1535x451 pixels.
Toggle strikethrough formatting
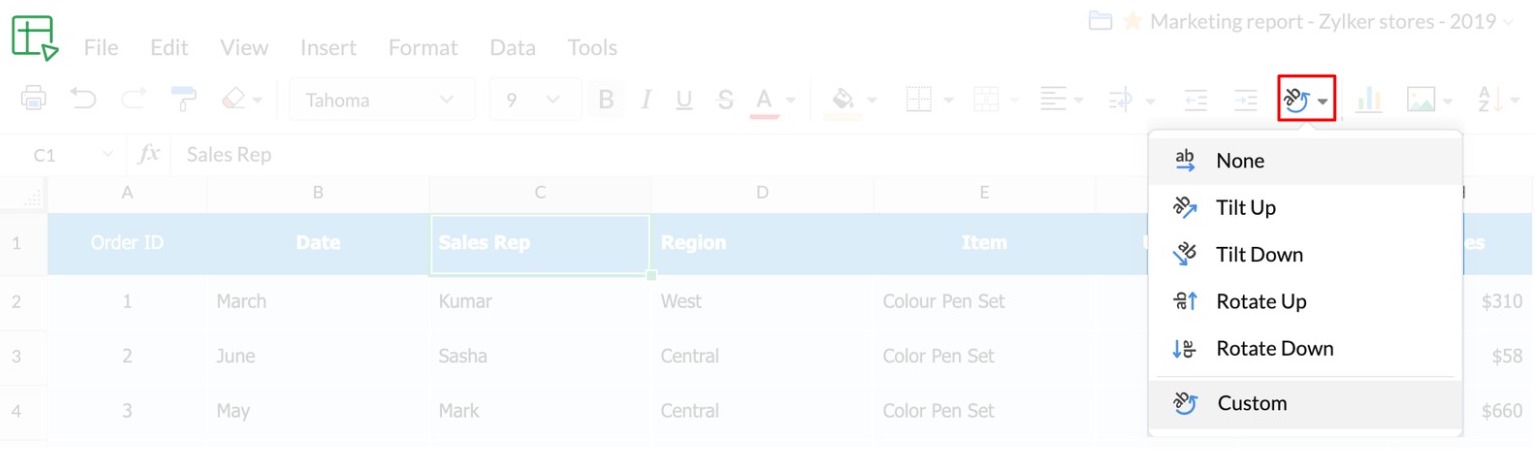tap(725, 100)
